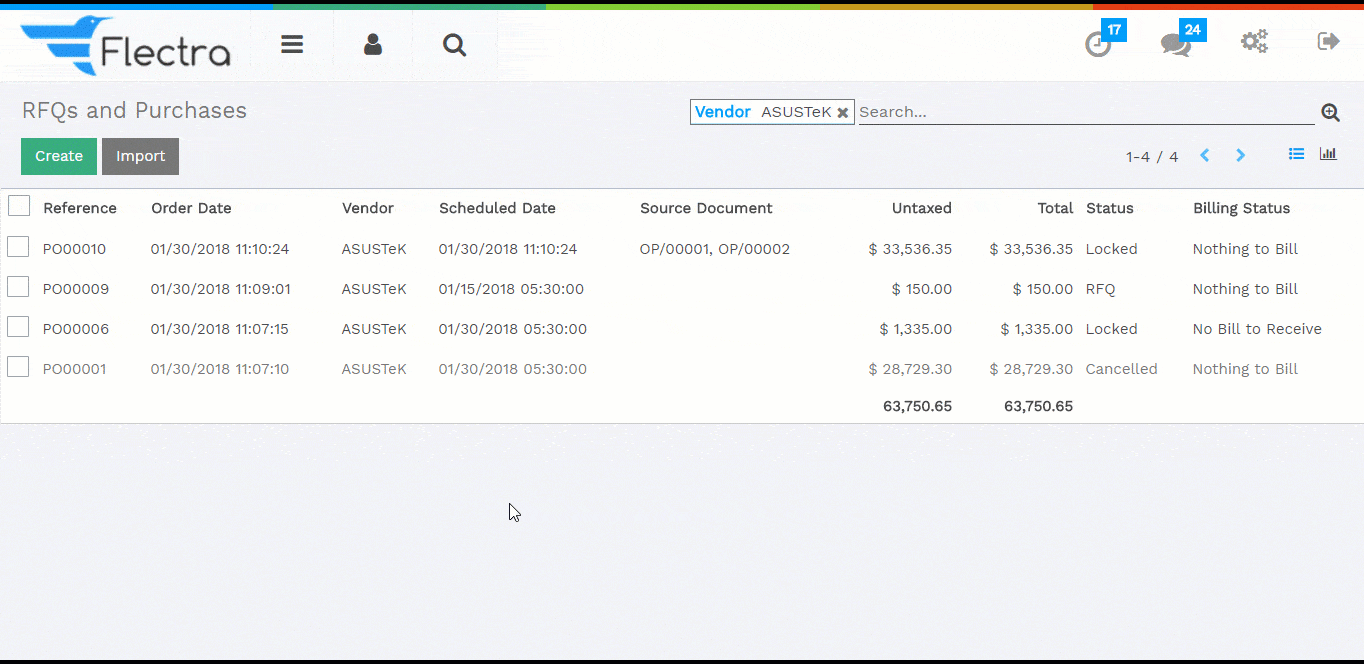
Task: Click the Create button
Action: coord(59,157)
